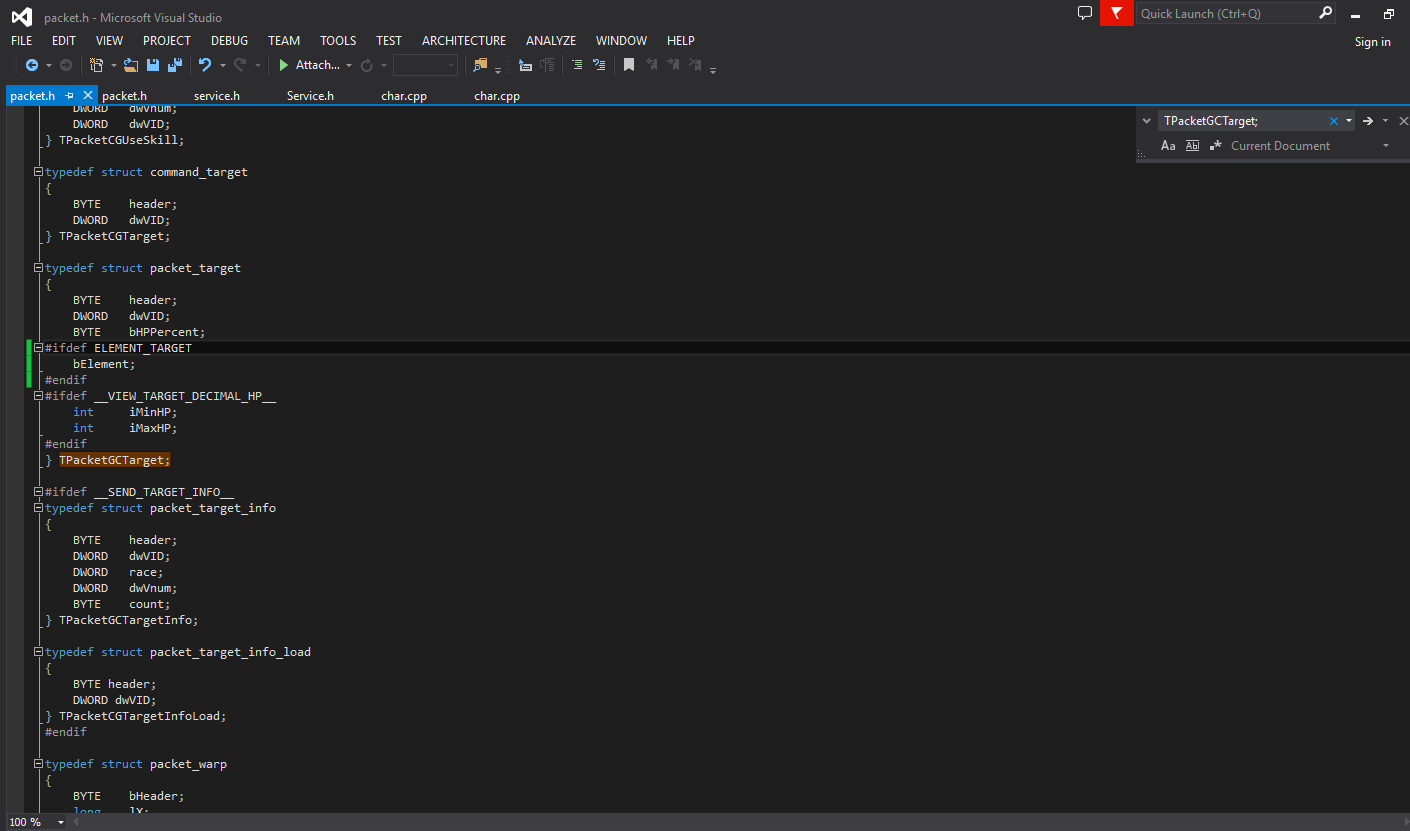
Task: Click the Open File folder icon
Action: coord(131,65)
